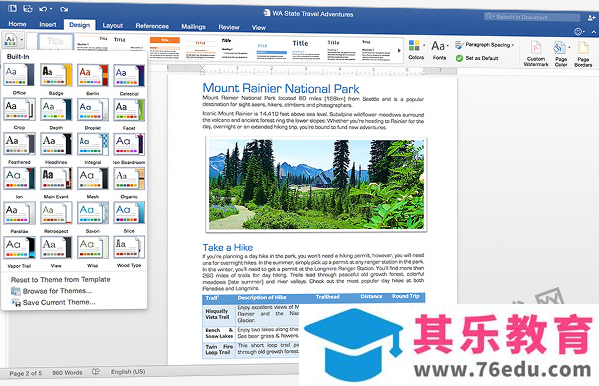Click the Take a Hike heading
The height and width of the screenshot is (386, 599).
228,247
